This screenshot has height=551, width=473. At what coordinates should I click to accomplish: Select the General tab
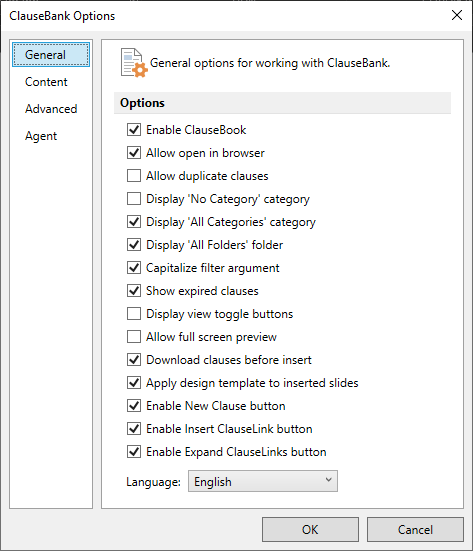click(51, 55)
